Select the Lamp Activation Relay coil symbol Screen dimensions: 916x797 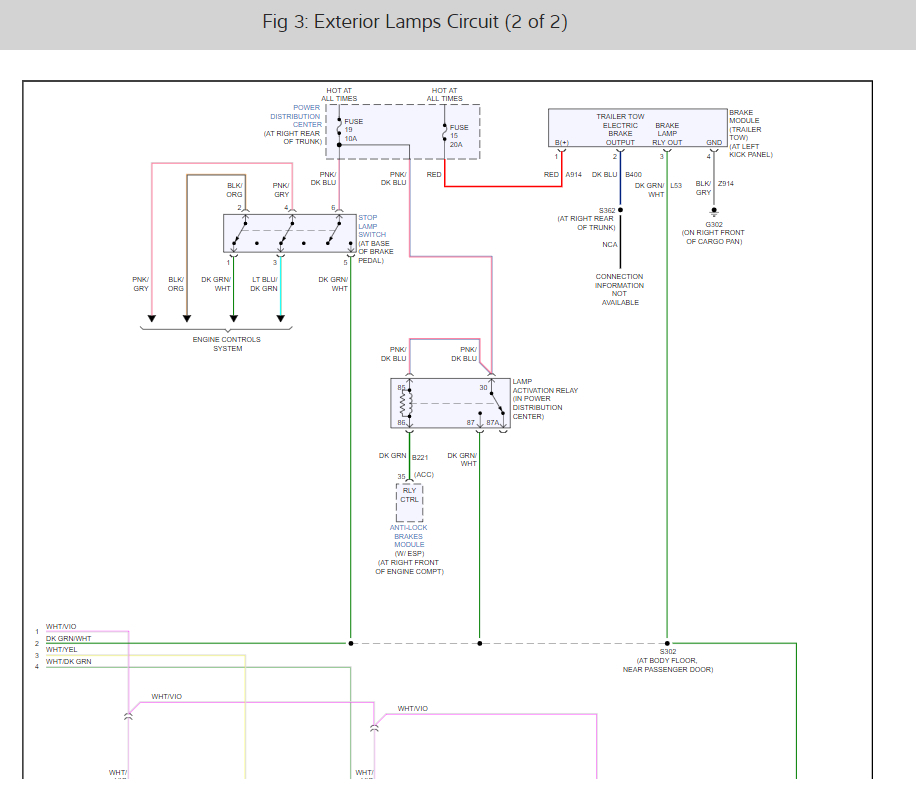405,403
